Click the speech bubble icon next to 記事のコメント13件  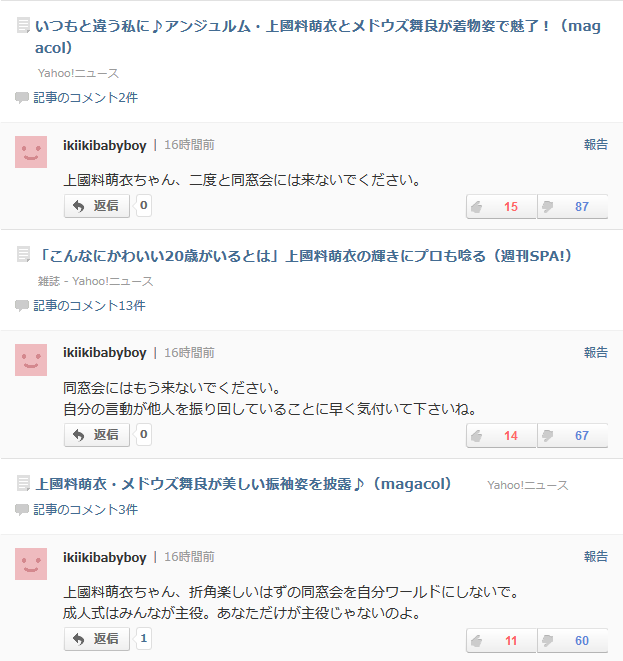click(x=22, y=306)
